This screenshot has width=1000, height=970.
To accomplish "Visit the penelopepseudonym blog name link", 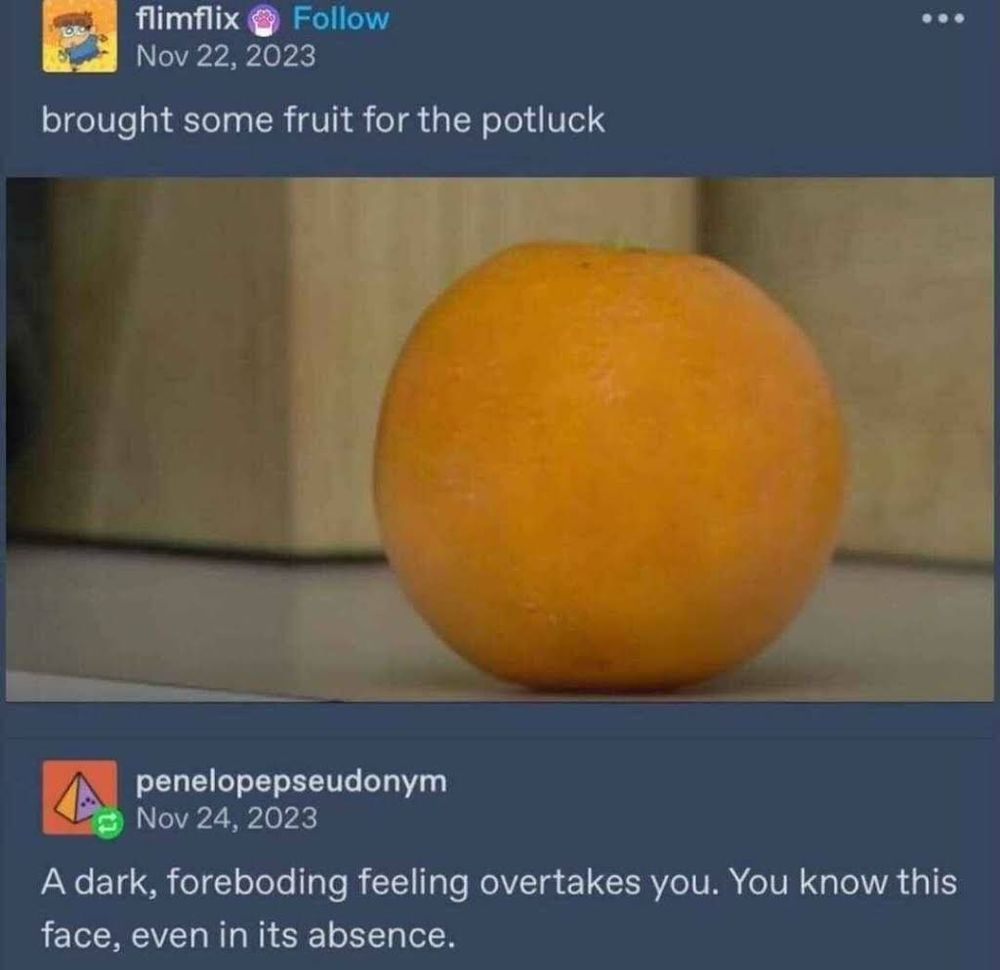I will 291,783.
